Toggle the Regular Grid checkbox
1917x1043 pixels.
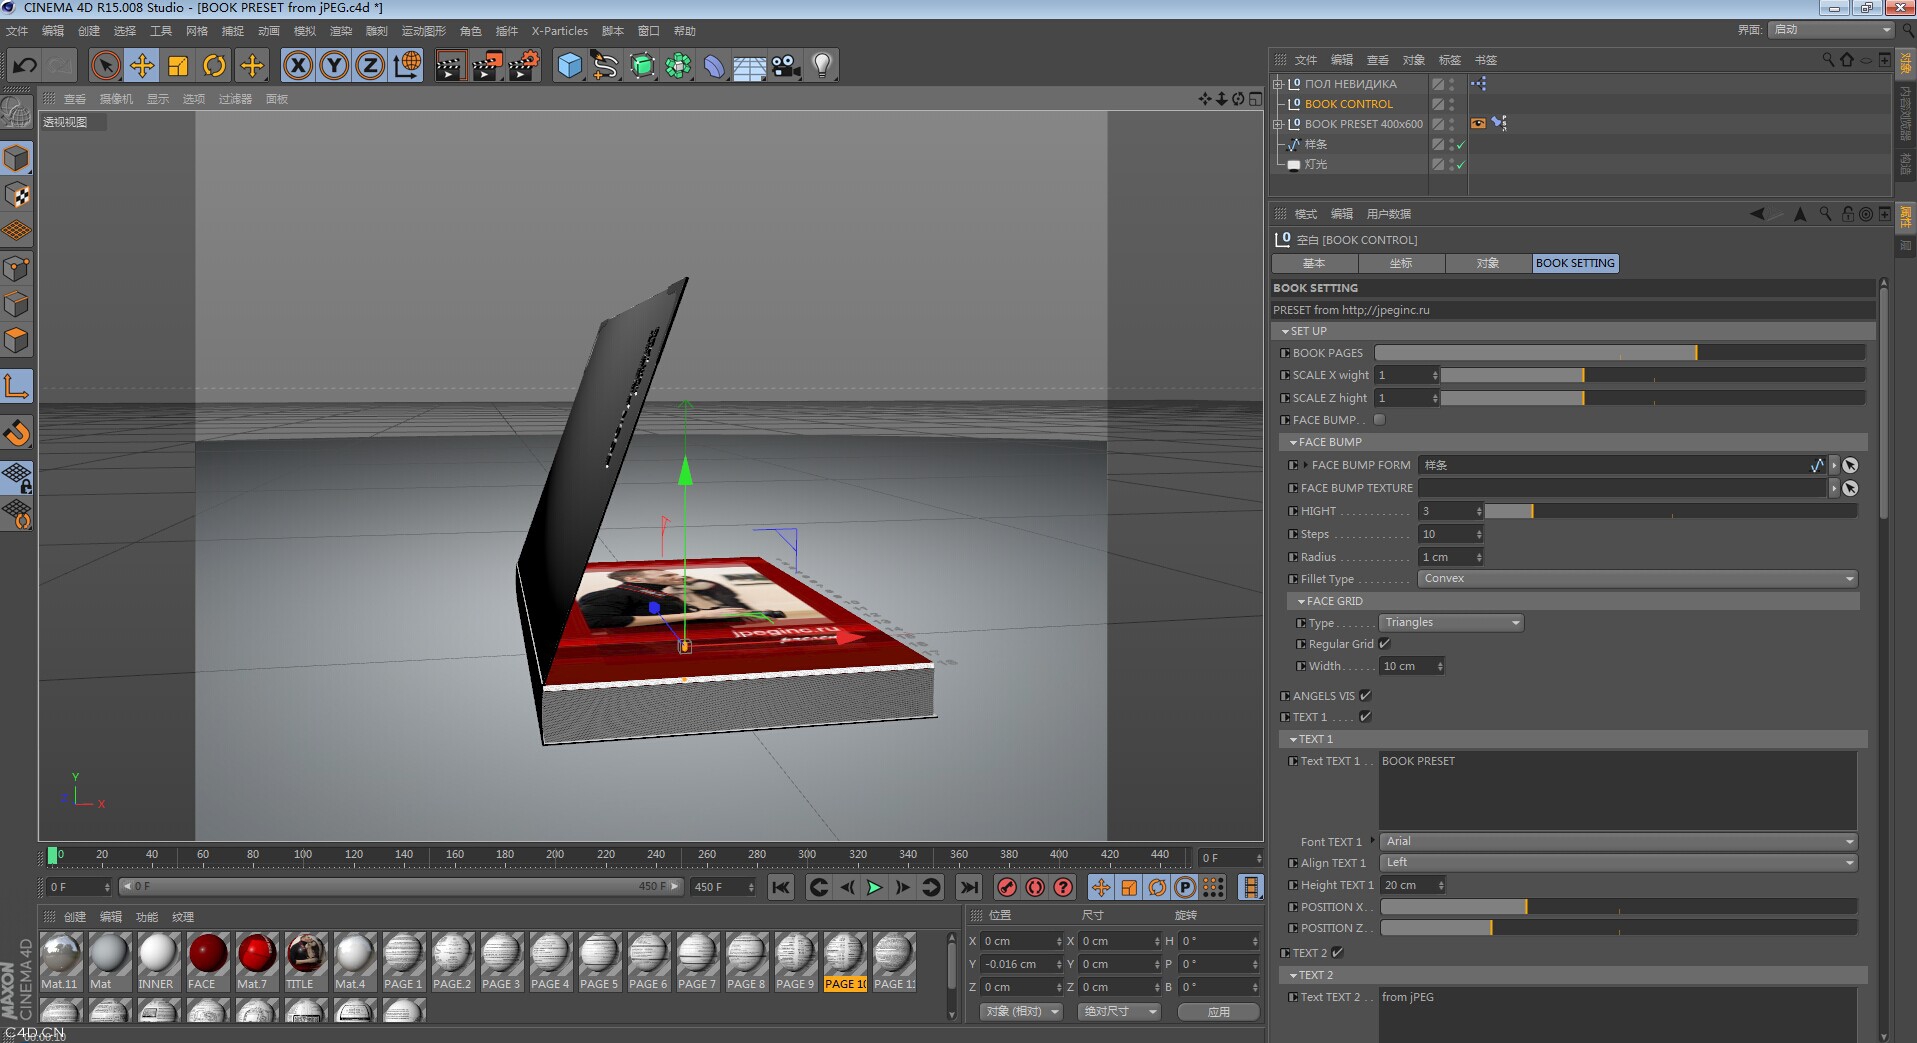tap(1385, 644)
